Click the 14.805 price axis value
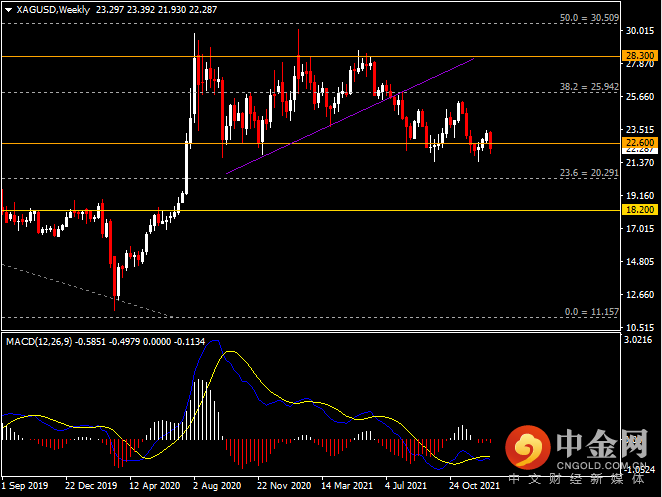Viewport: 662px width, 497px height. point(640,261)
